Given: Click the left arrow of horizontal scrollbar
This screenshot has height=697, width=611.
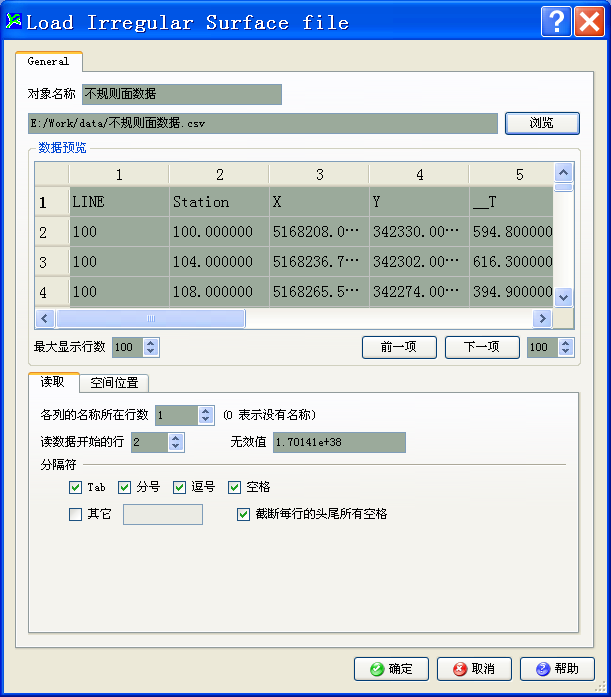Looking at the screenshot, I should pos(44,318).
